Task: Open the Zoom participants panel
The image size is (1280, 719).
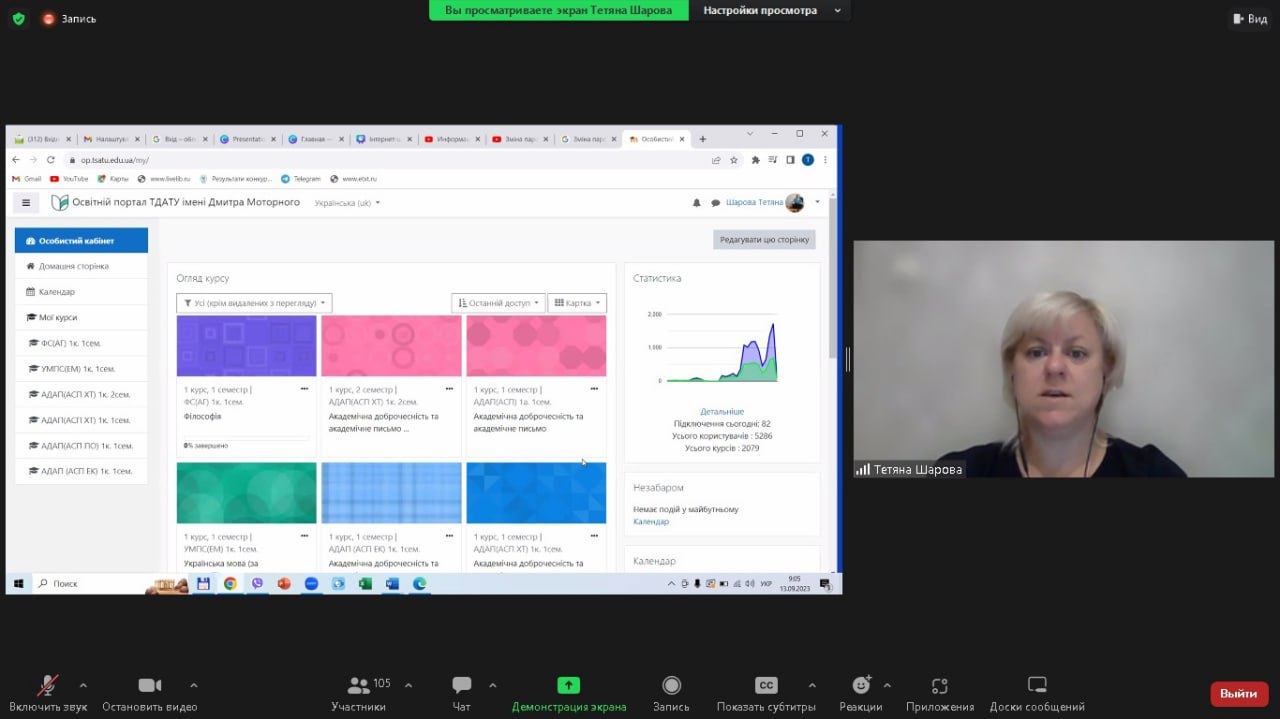Action: point(358,693)
